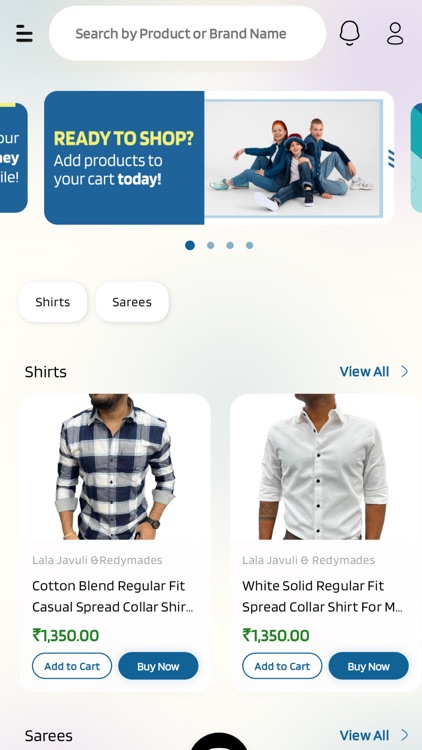The height and width of the screenshot is (750, 422).
Task: Select the second carousel dot indicator
Action: pos(211,245)
